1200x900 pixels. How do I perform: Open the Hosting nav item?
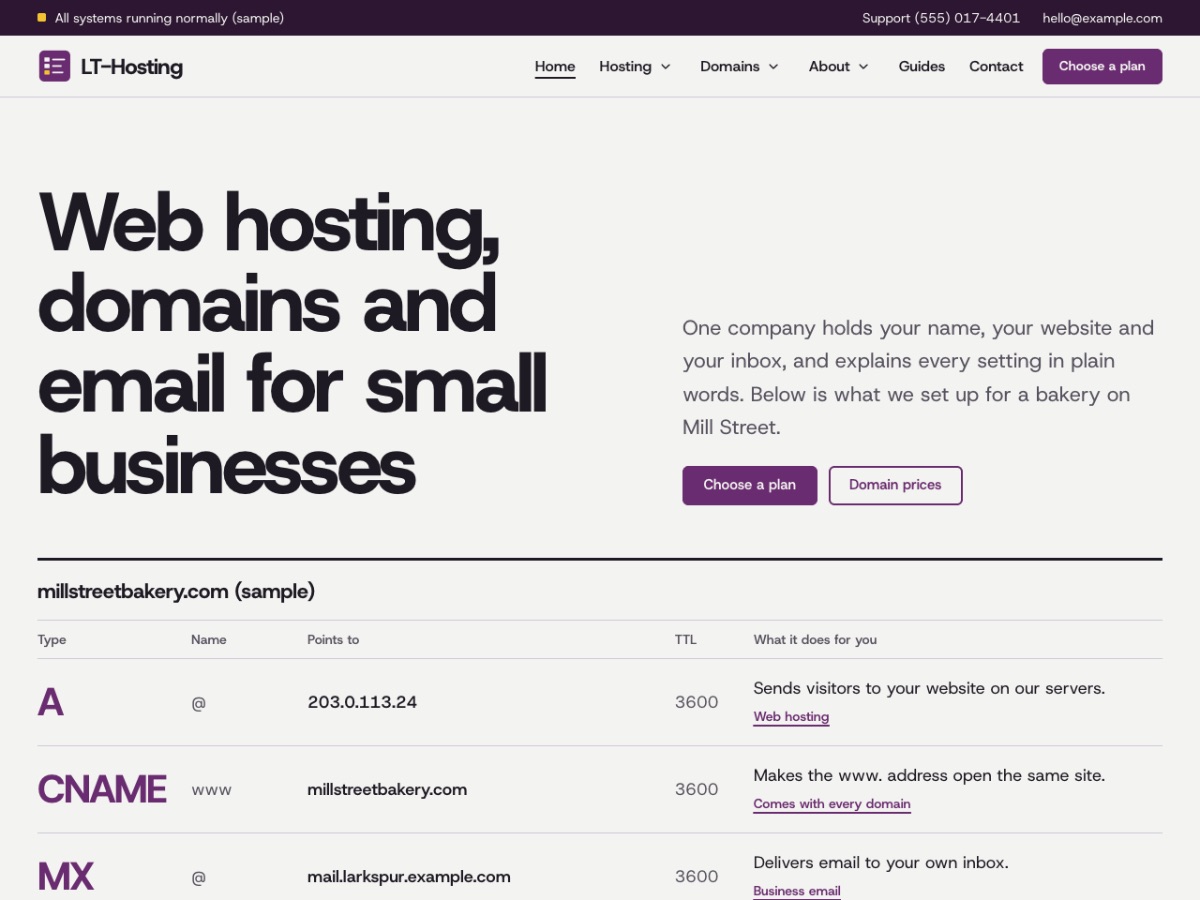626,66
